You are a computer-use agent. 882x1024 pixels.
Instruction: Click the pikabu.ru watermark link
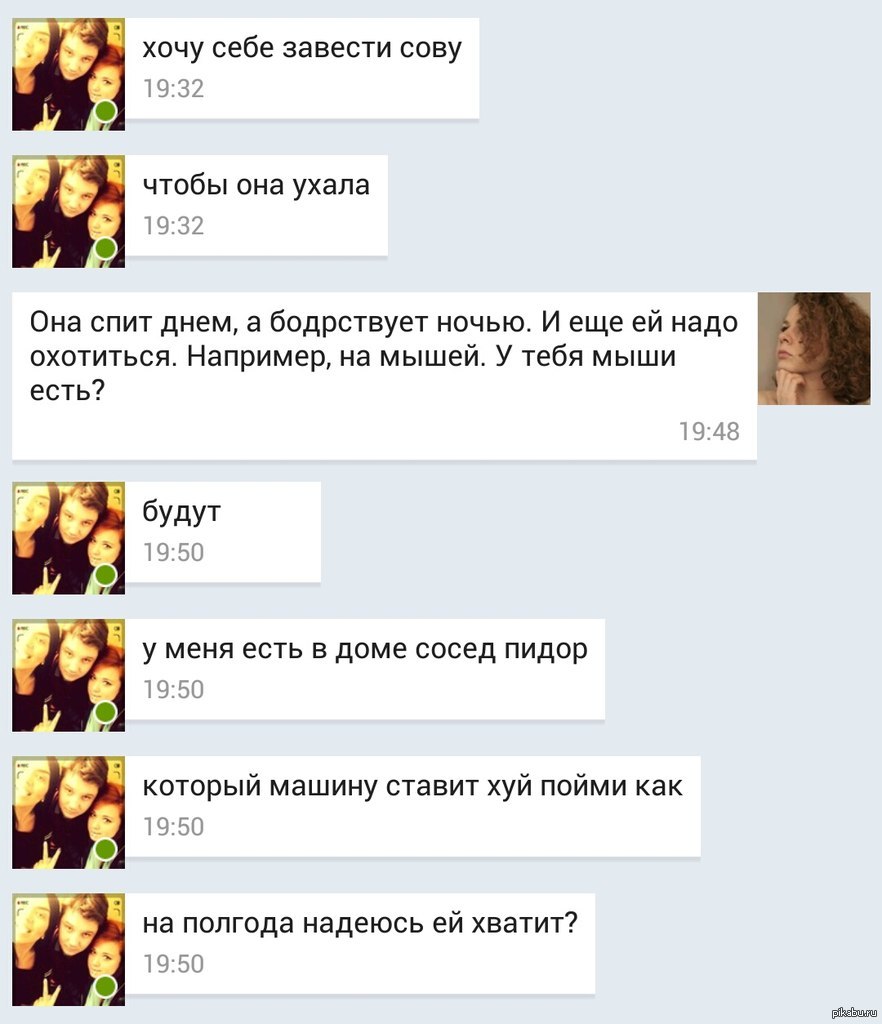click(854, 1012)
